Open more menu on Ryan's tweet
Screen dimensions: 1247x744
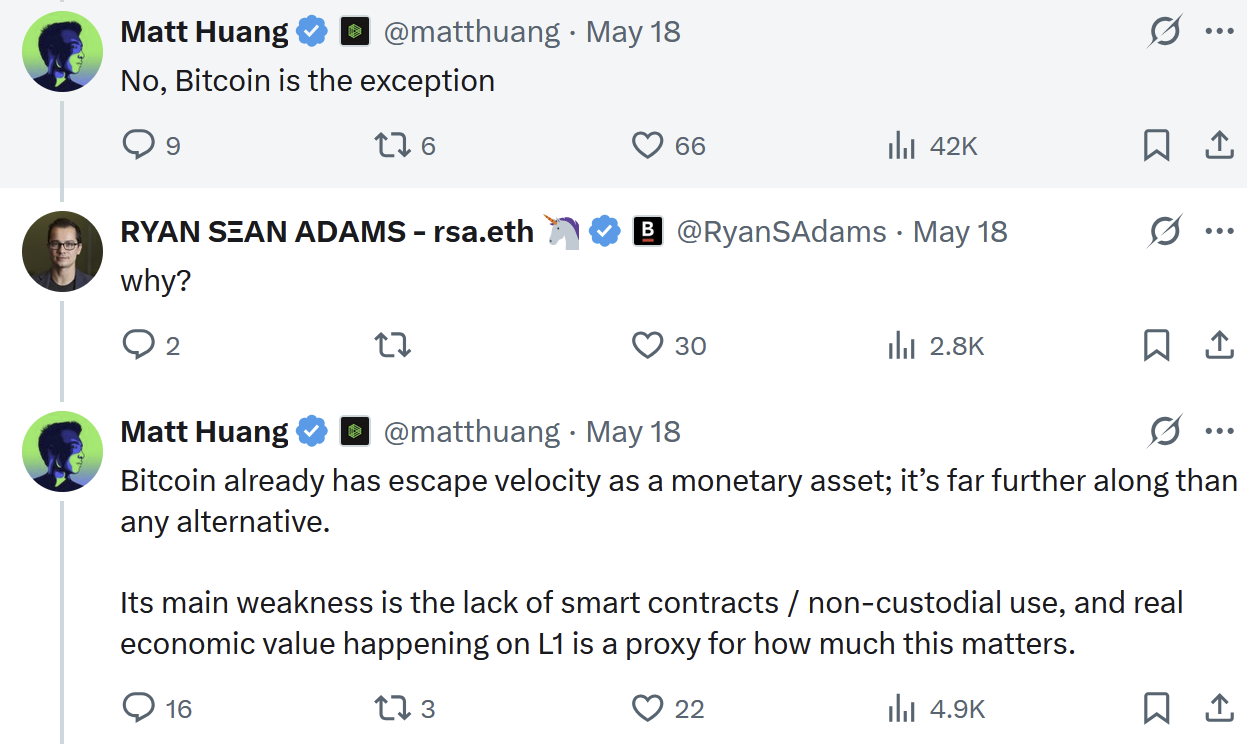pyautogui.click(x=1219, y=232)
